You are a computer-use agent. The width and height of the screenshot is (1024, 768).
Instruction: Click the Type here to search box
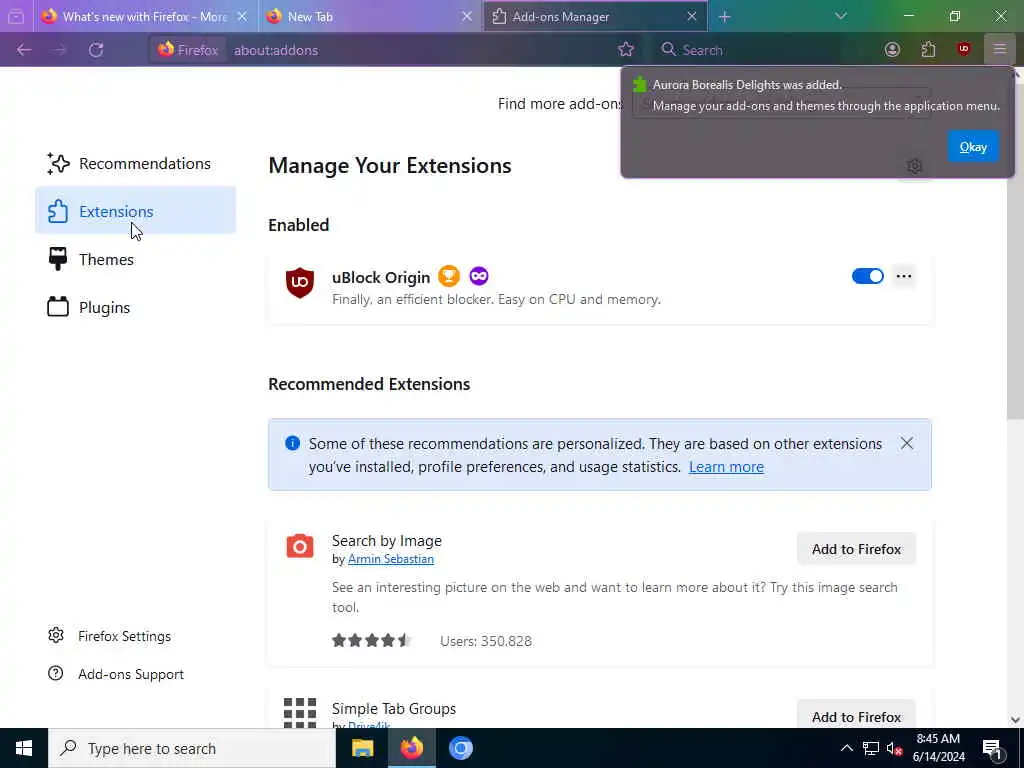click(x=192, y=748)
